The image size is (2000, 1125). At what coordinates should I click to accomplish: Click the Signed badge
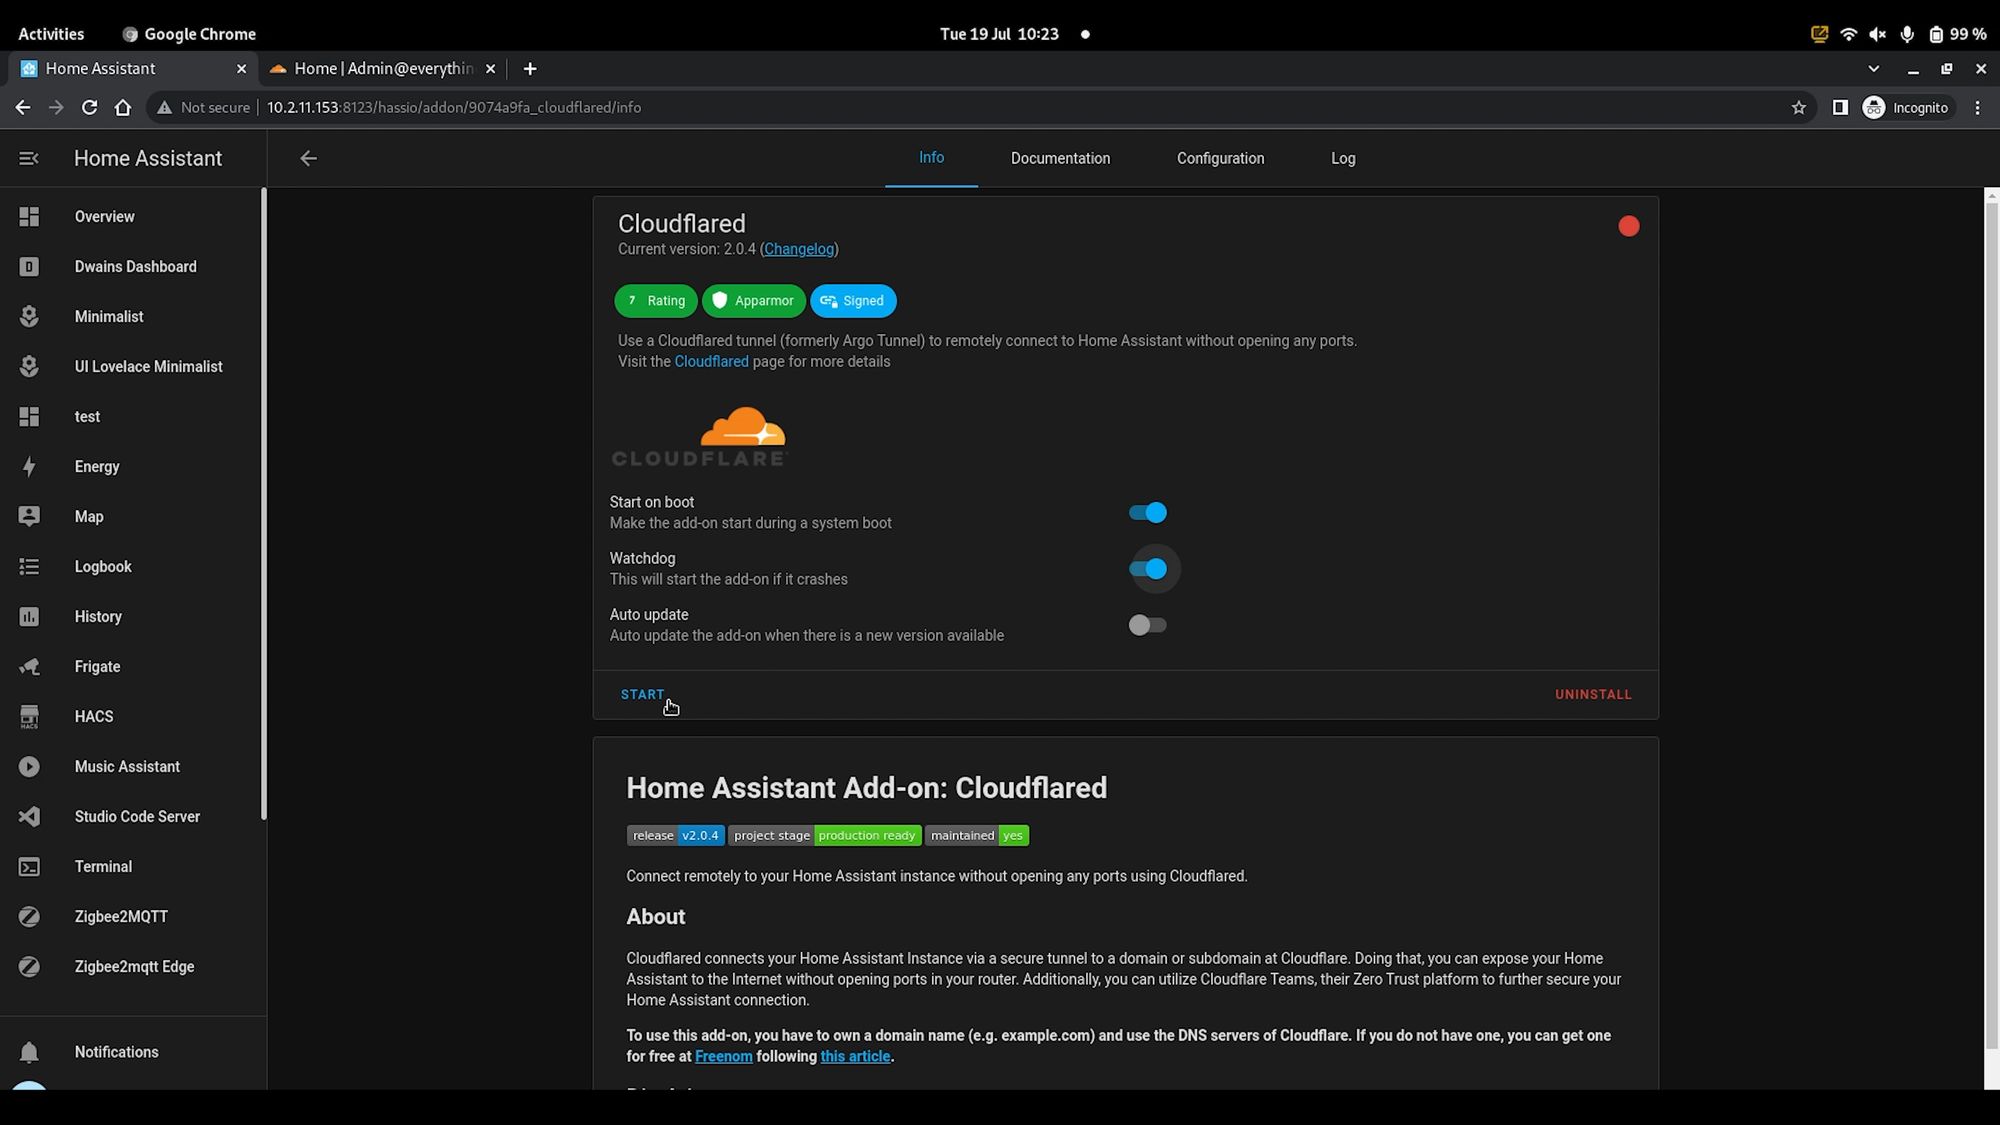point(853,301)
